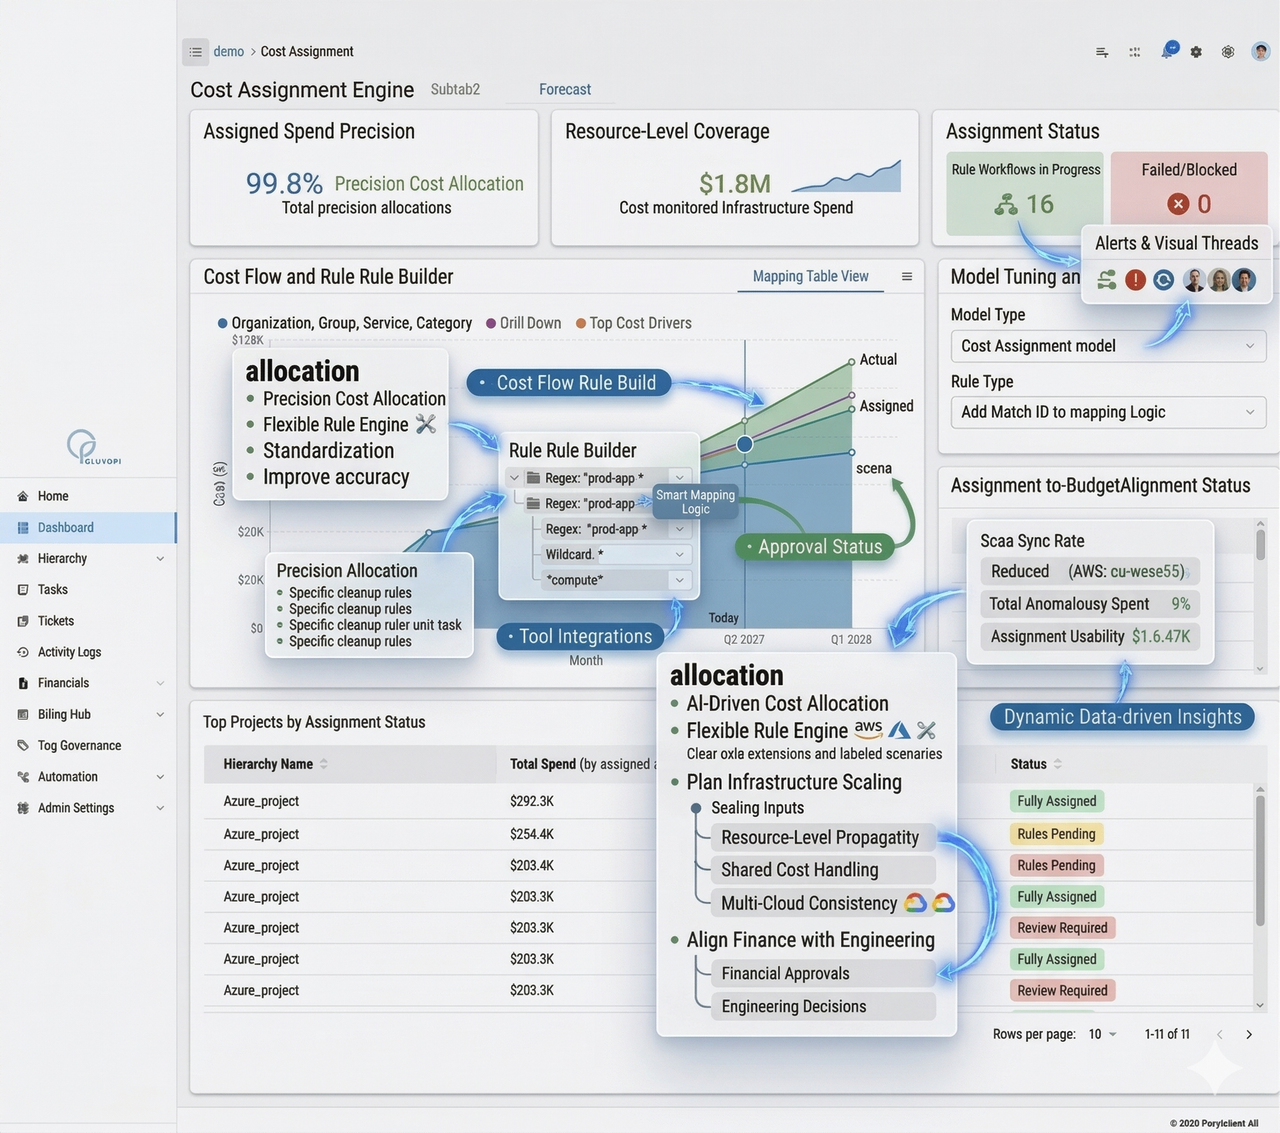The width and height of the screenshot is (1280, 1133).
Task: Open the Mapping Table View tab
Action: click(810, 276)
